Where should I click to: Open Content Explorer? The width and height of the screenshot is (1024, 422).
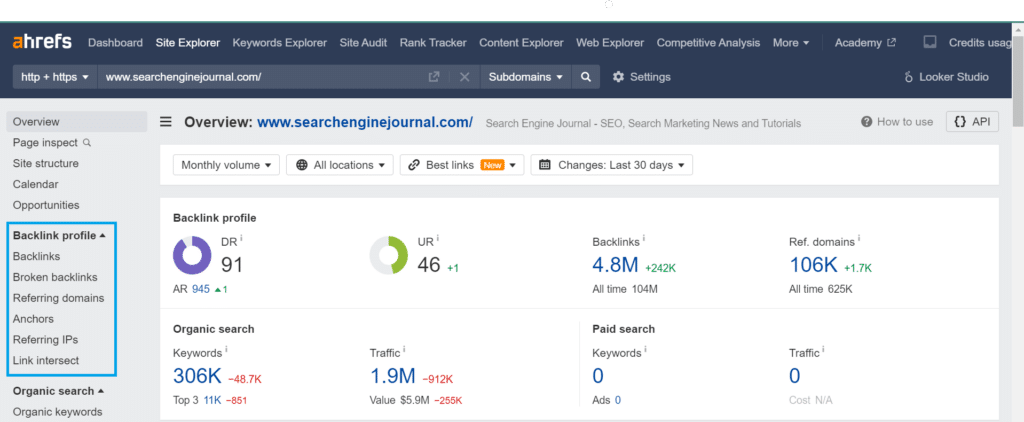point(521,42)
